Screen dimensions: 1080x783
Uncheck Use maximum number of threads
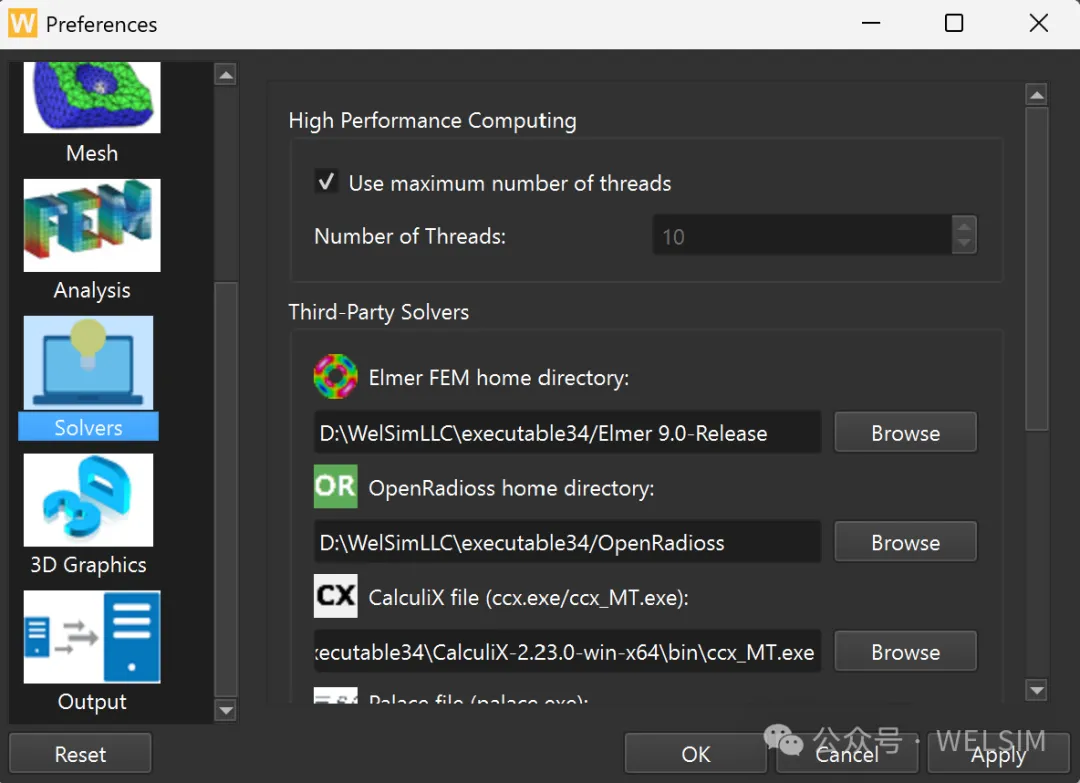326,182
